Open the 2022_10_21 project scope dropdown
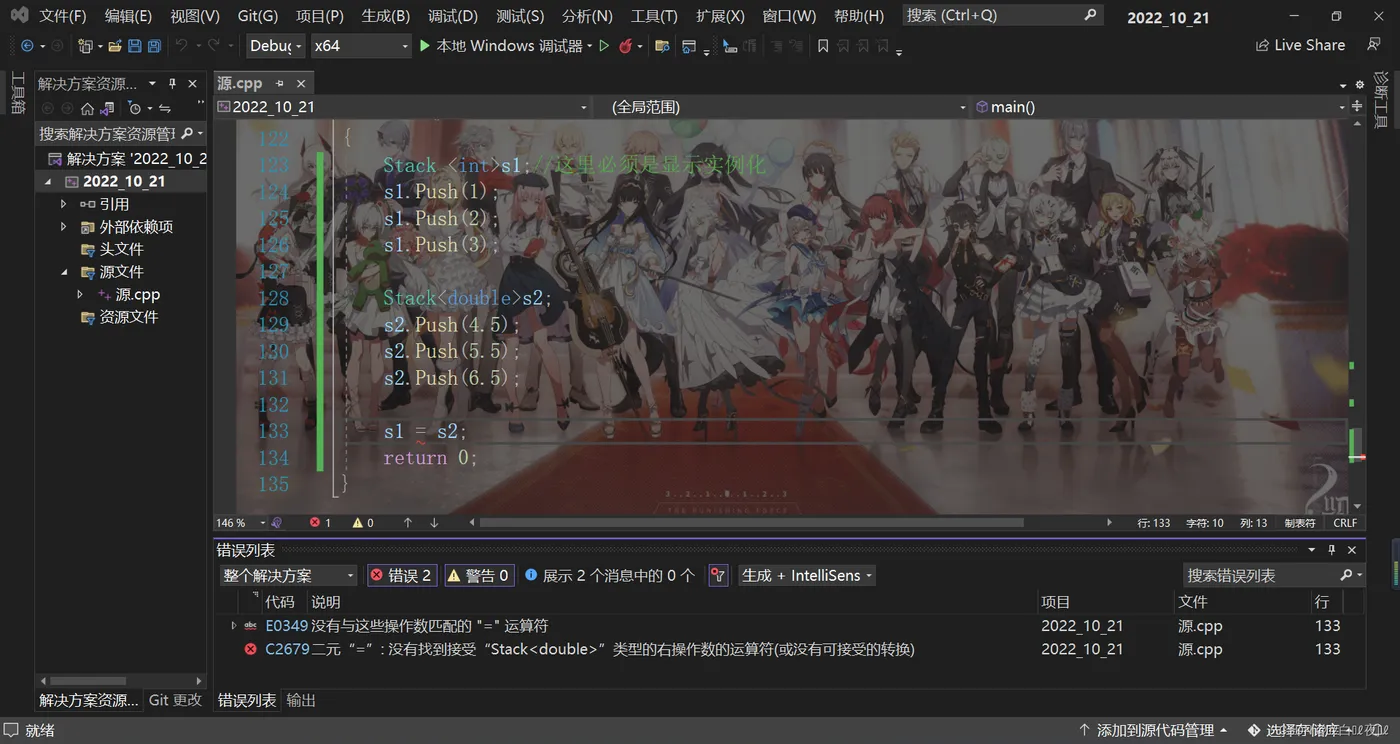Screen dimensions: 1400x744 pyautogui.click(x=402, y=107)
